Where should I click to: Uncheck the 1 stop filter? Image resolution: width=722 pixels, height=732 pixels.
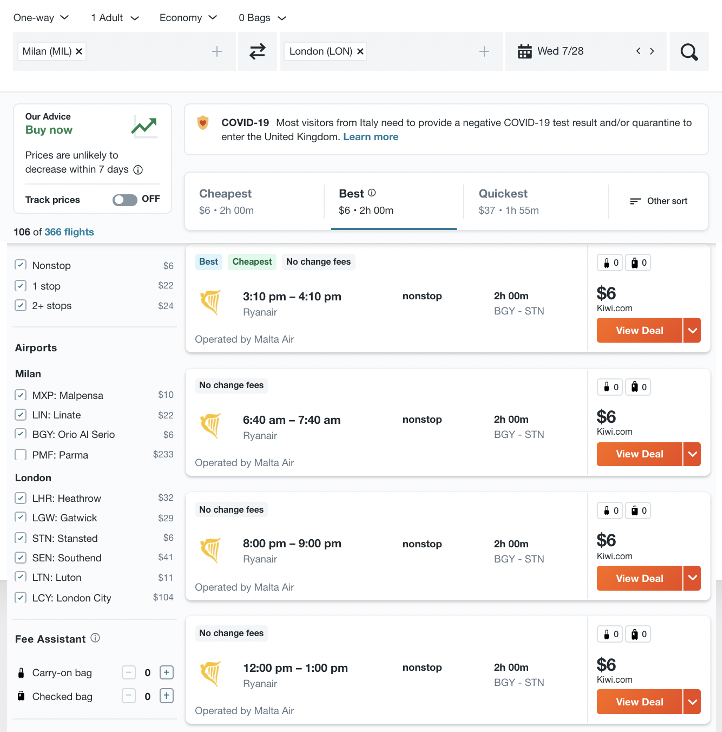point(21,286)
